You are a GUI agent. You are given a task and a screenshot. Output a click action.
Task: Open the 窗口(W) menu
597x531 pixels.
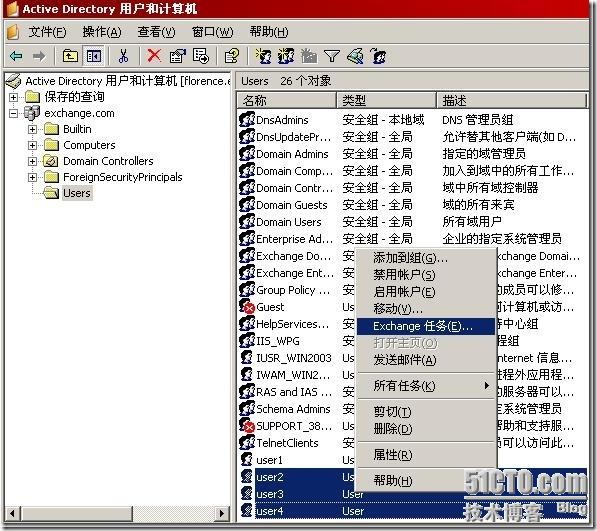[x=212, y=32]
